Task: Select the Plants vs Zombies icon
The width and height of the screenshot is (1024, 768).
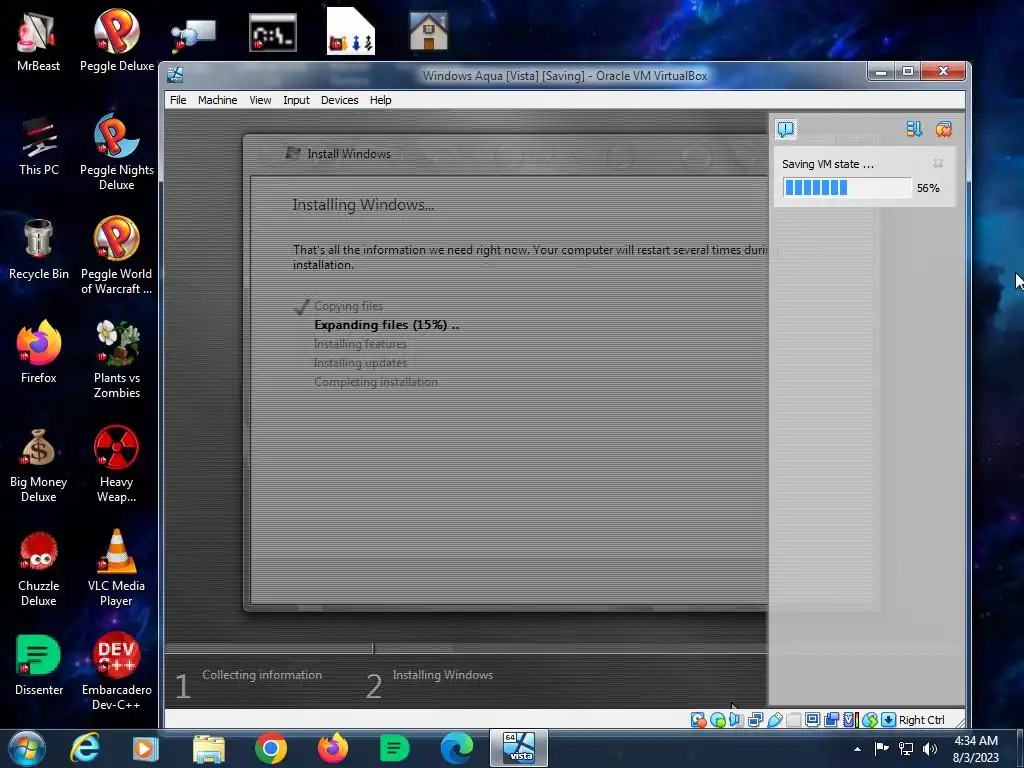Action: pos(116,359)
